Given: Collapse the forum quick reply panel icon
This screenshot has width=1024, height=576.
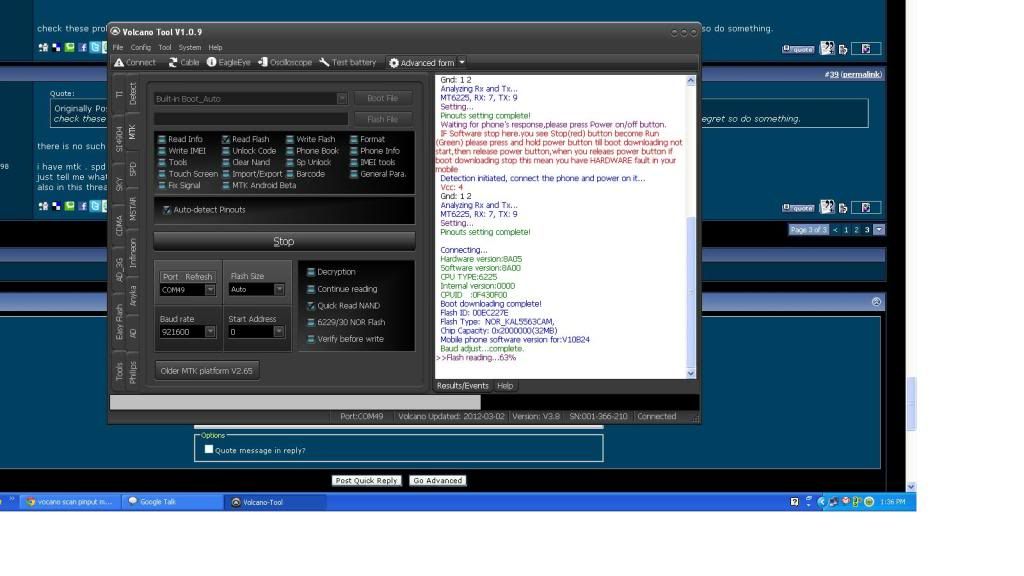Looking at the screenshot, I should click(876, 302).
